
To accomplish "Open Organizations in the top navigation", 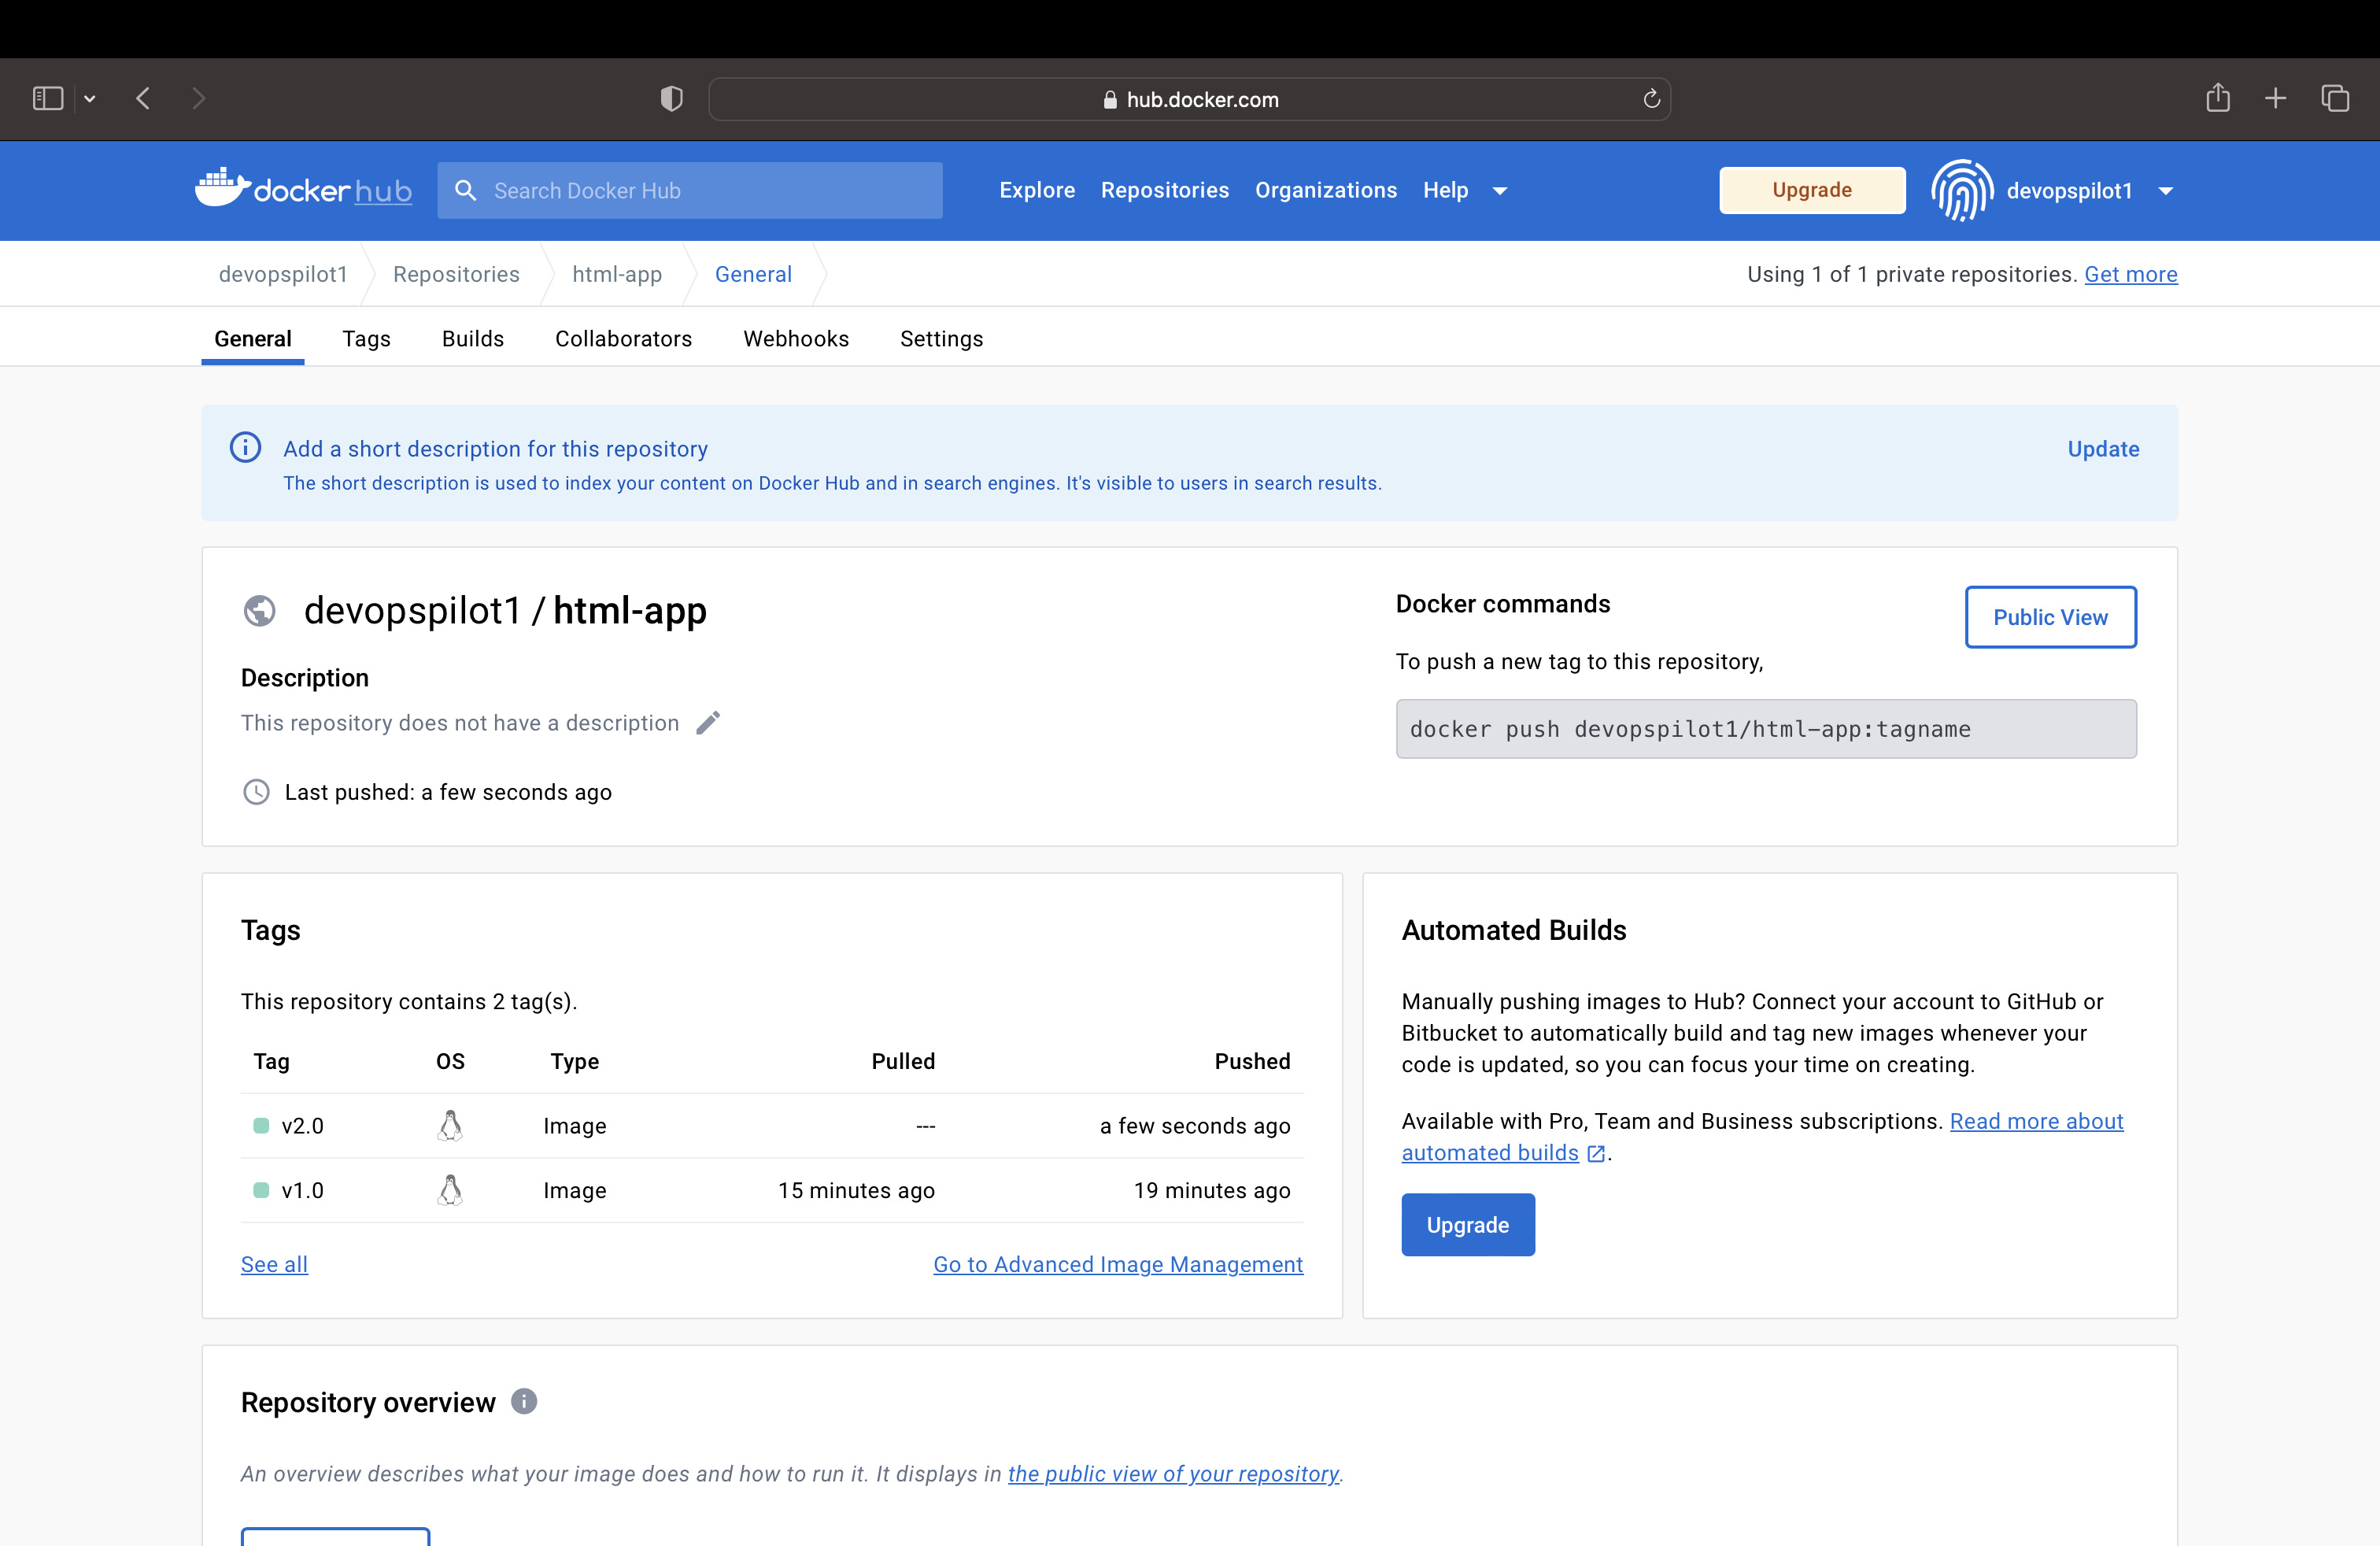I will (x=1326, y=190).
